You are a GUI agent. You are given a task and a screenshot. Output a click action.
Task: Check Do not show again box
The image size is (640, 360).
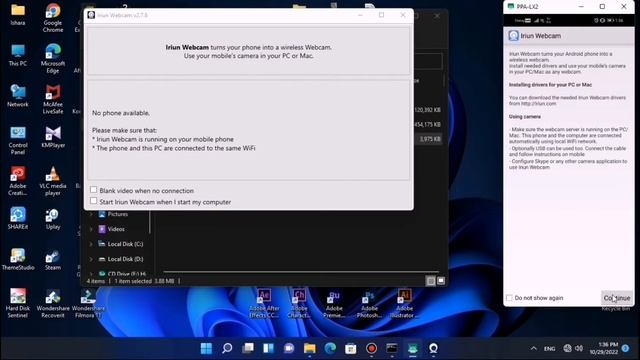509,298
